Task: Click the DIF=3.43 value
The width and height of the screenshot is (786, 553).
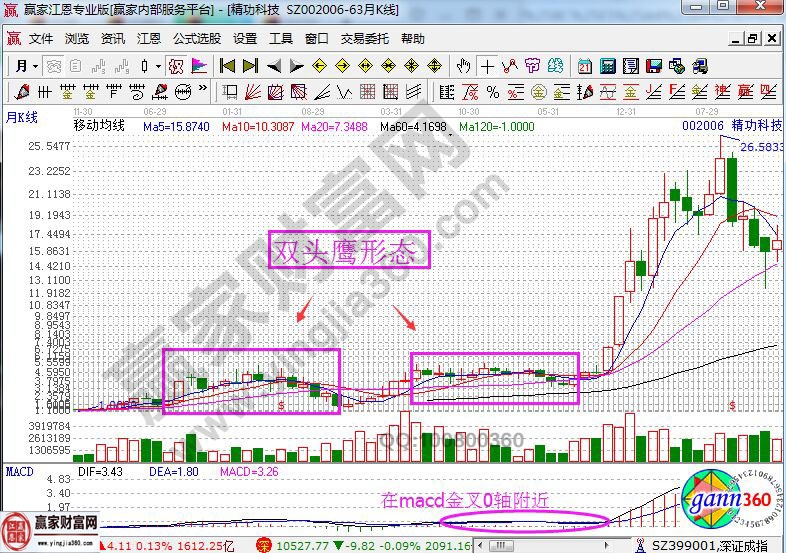Action: click(100, 472)
